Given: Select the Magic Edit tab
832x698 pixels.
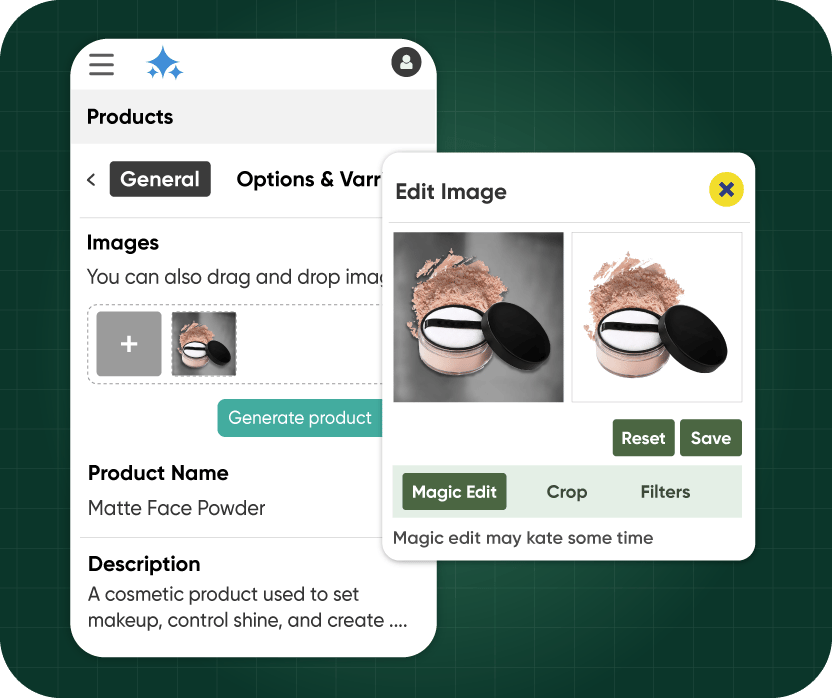Looking at the screenshot, I should 454,492.
